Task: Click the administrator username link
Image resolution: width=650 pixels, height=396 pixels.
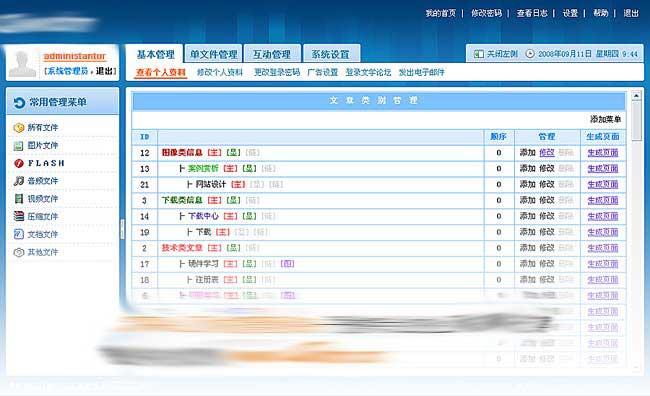Action: click(x=75, y=56)
